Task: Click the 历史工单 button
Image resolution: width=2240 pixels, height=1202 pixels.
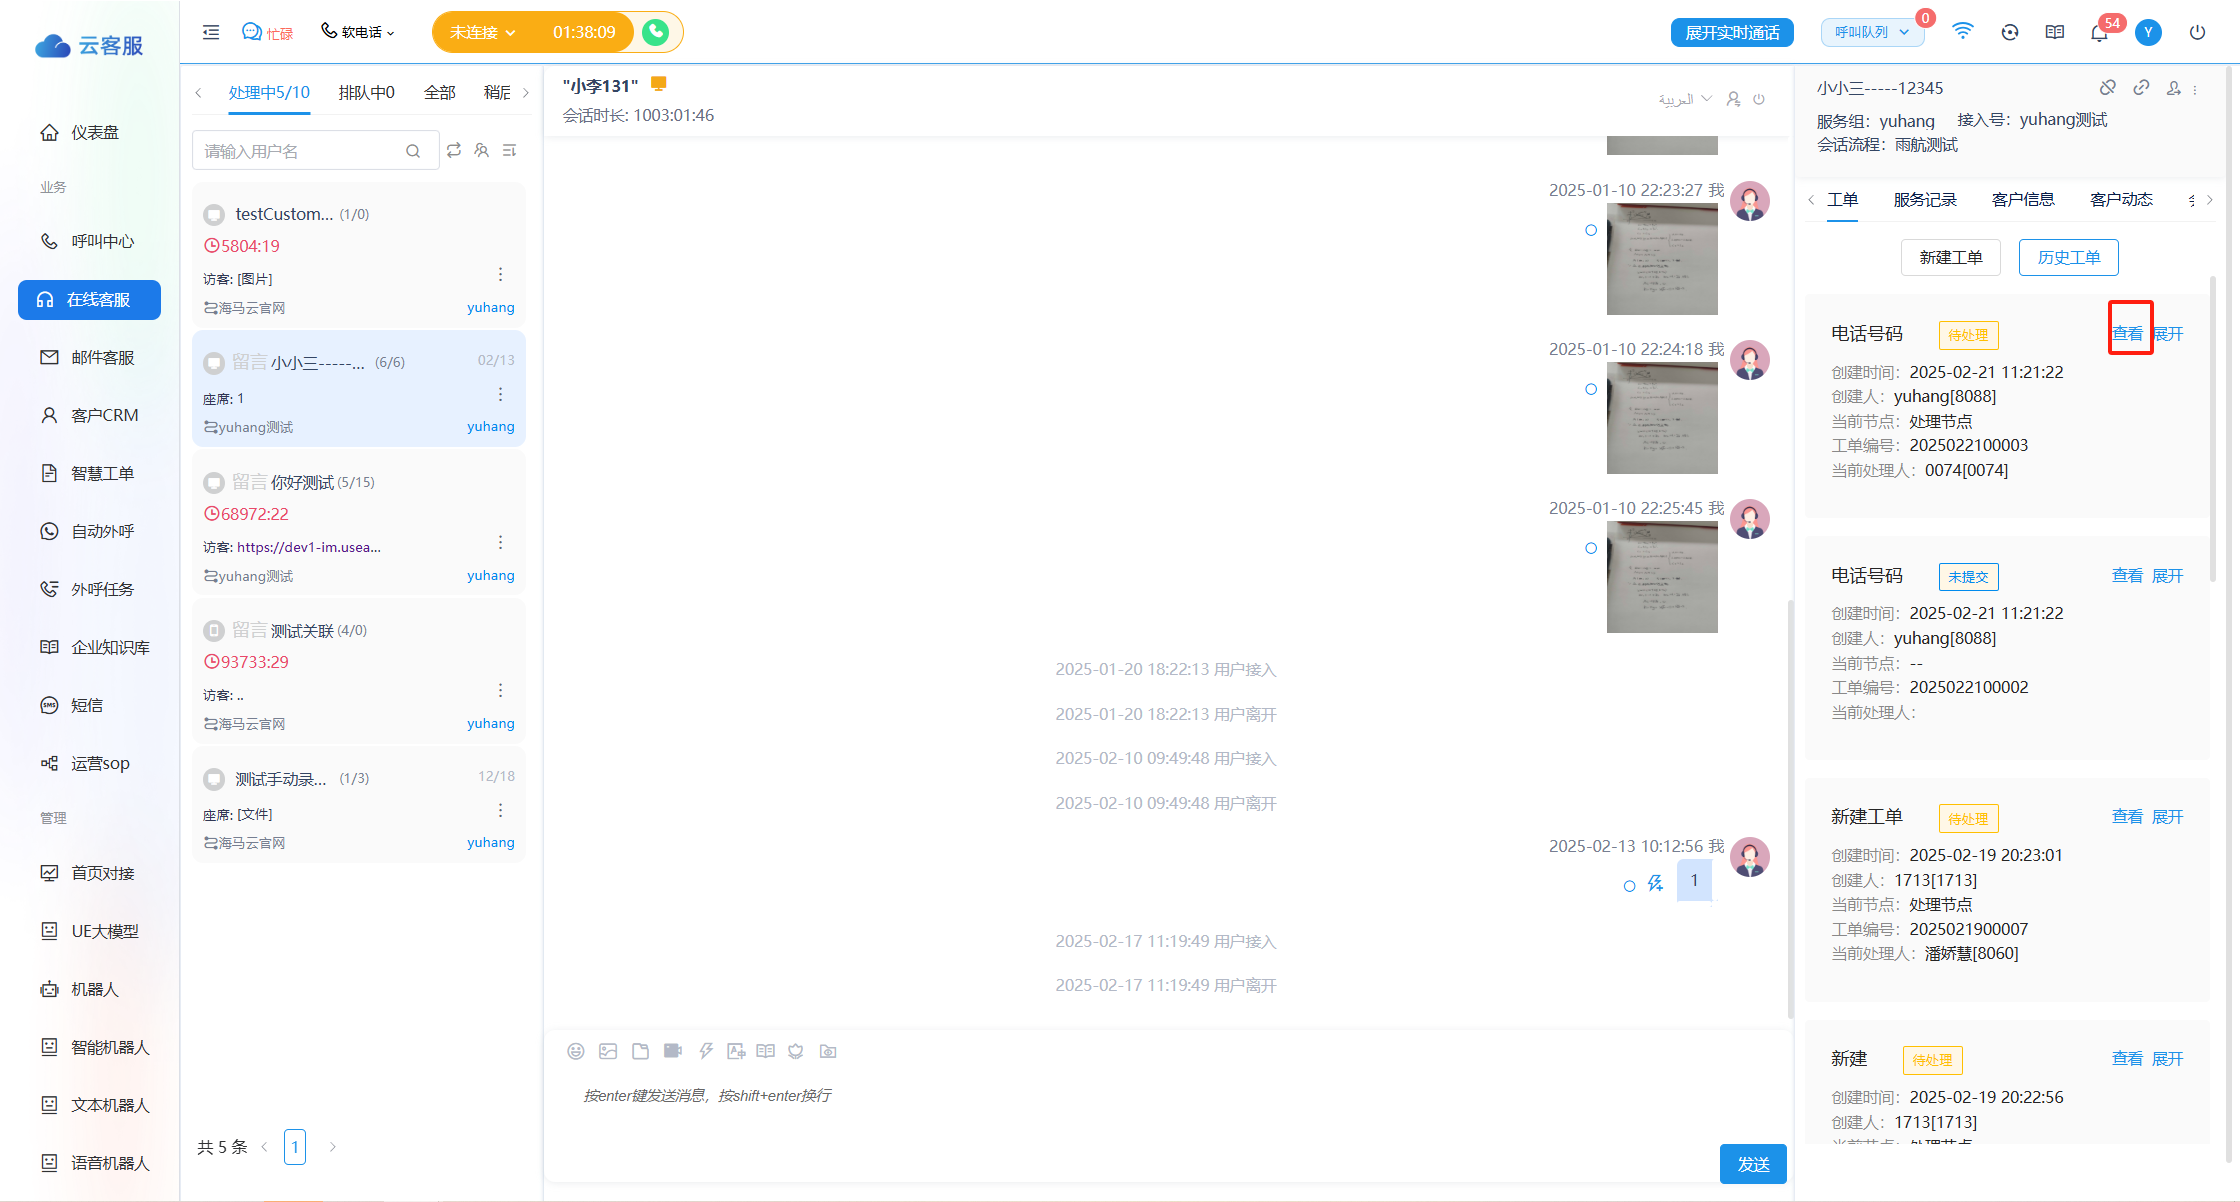Action: pyautogui.click(x=2069, y=257)
